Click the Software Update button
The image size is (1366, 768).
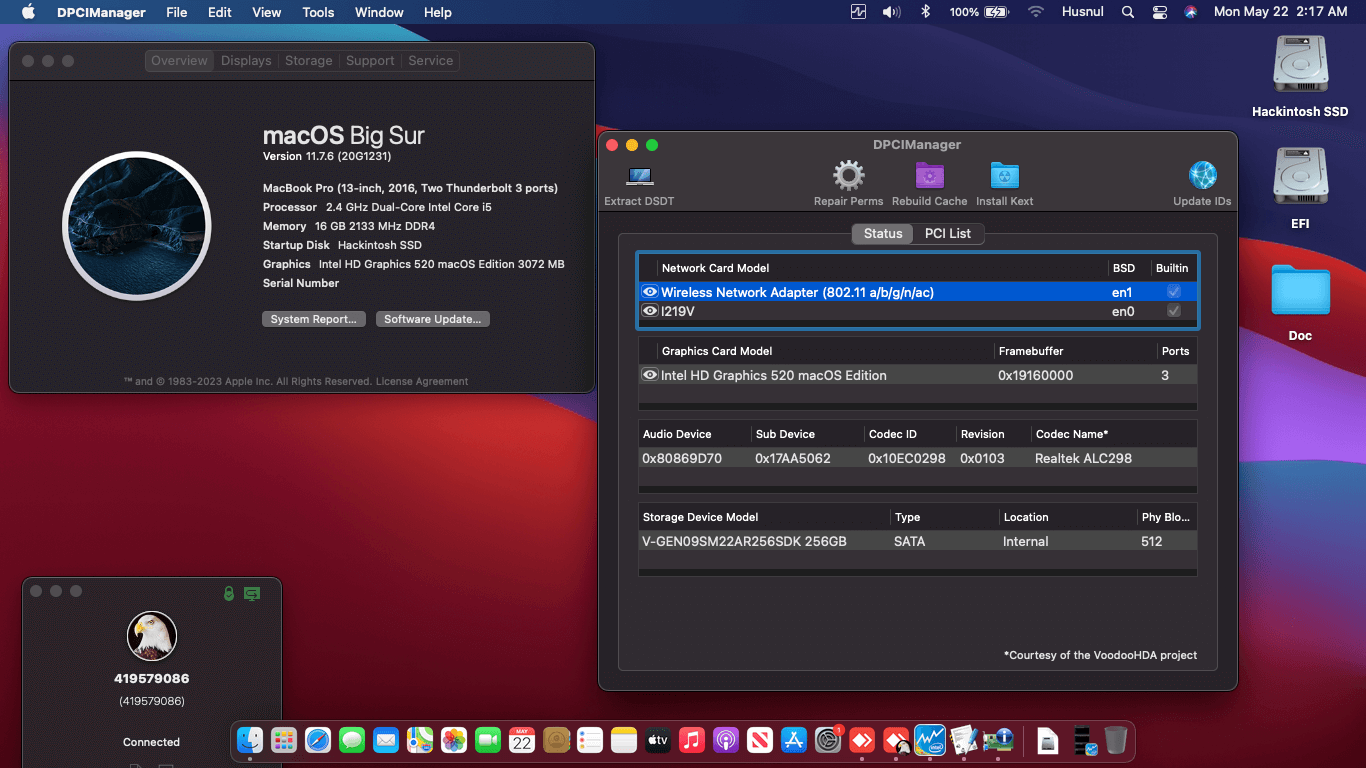point(432,318)
